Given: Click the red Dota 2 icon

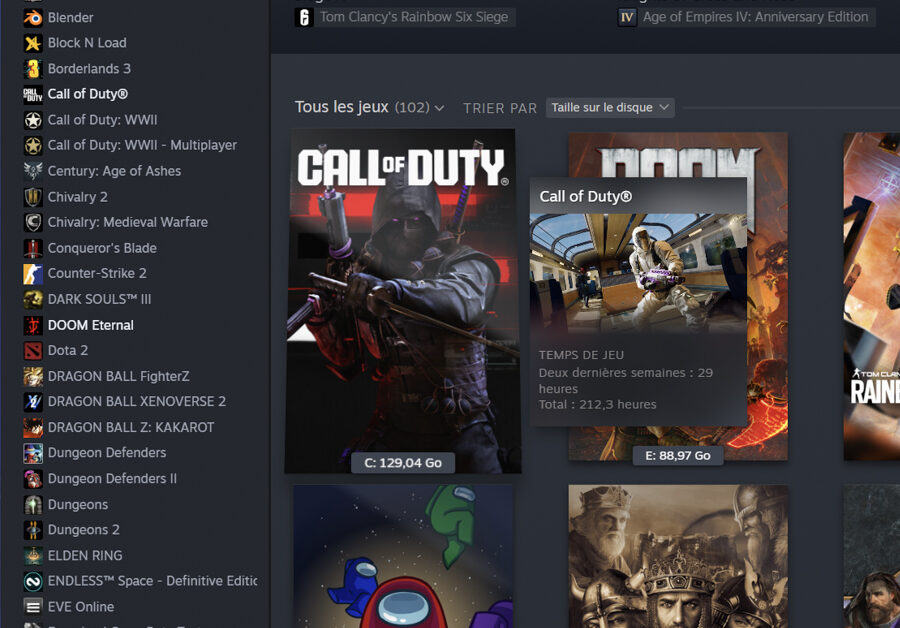Looking at the screenshot, I should coord(33,350).
